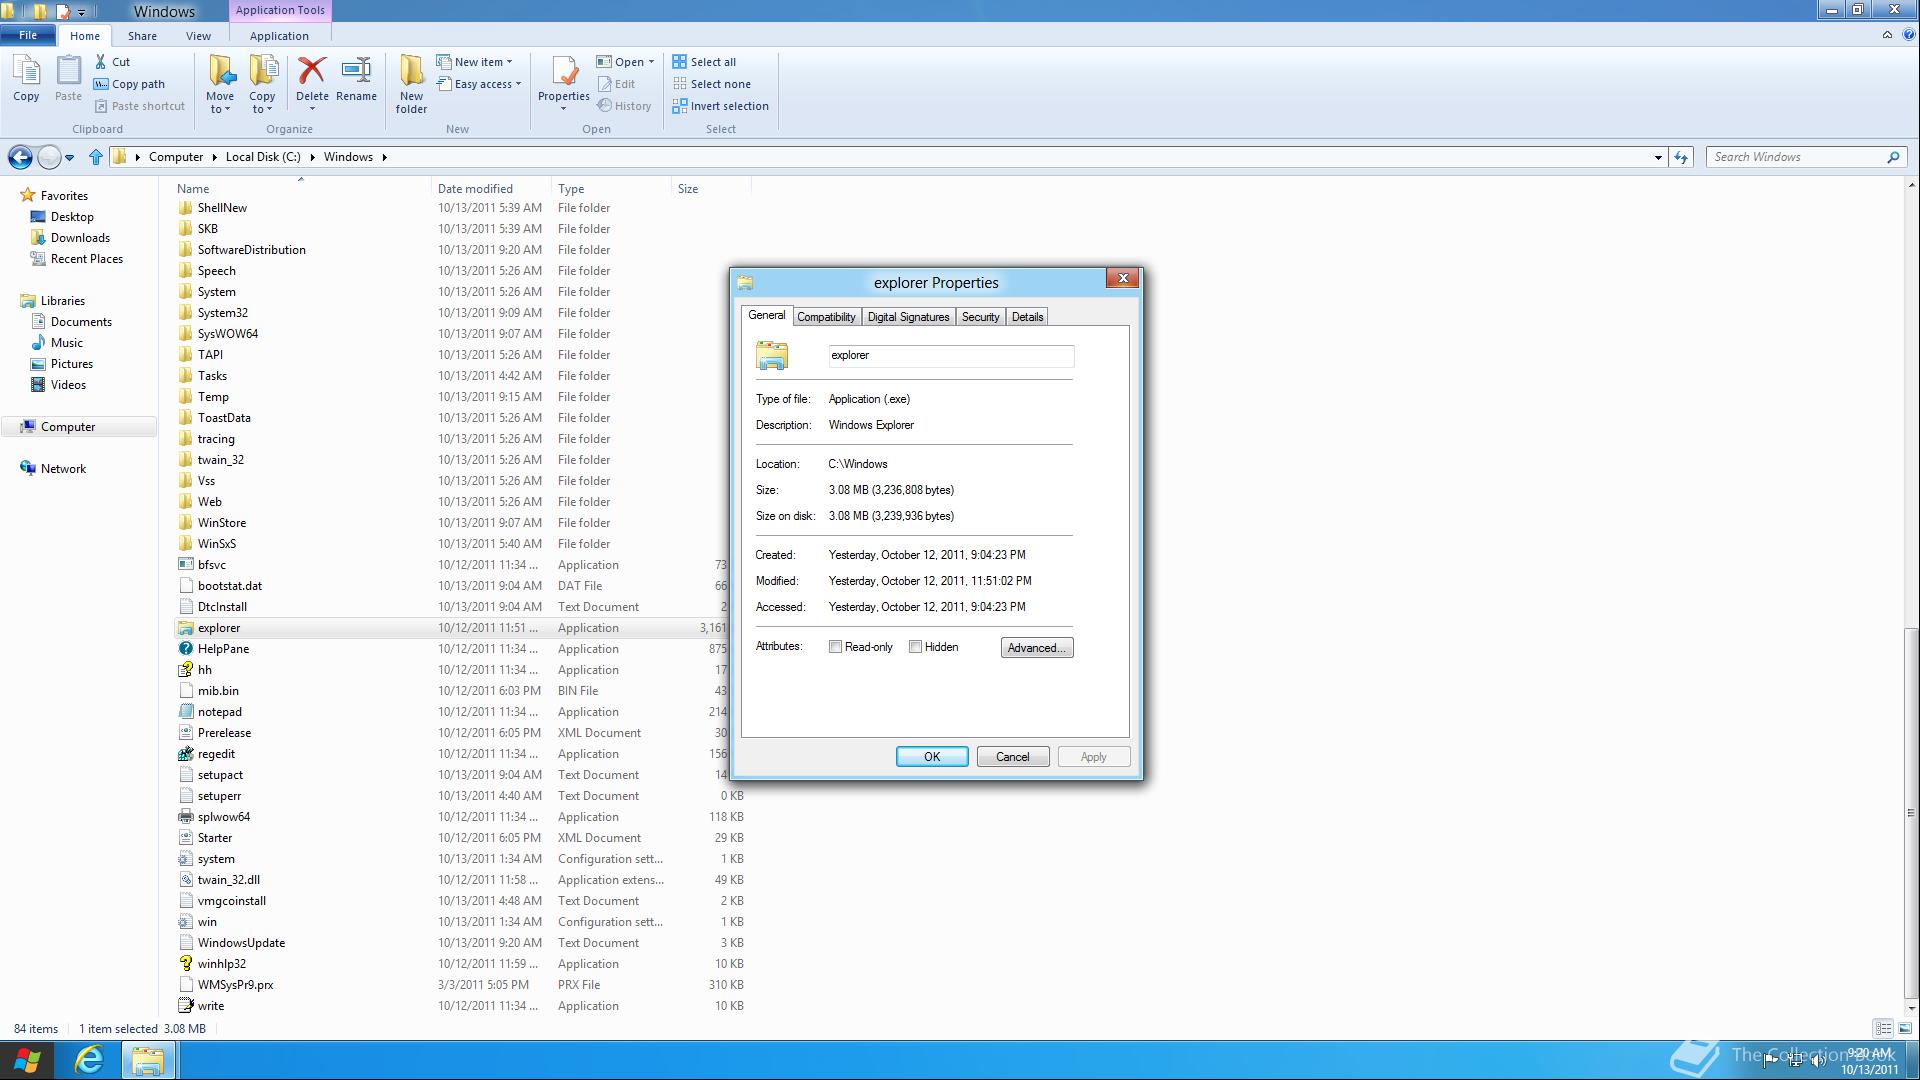Collapse the ribbon with the chevron
The width and height of the screenshot is (1920, 1080).
point(1887,35)
